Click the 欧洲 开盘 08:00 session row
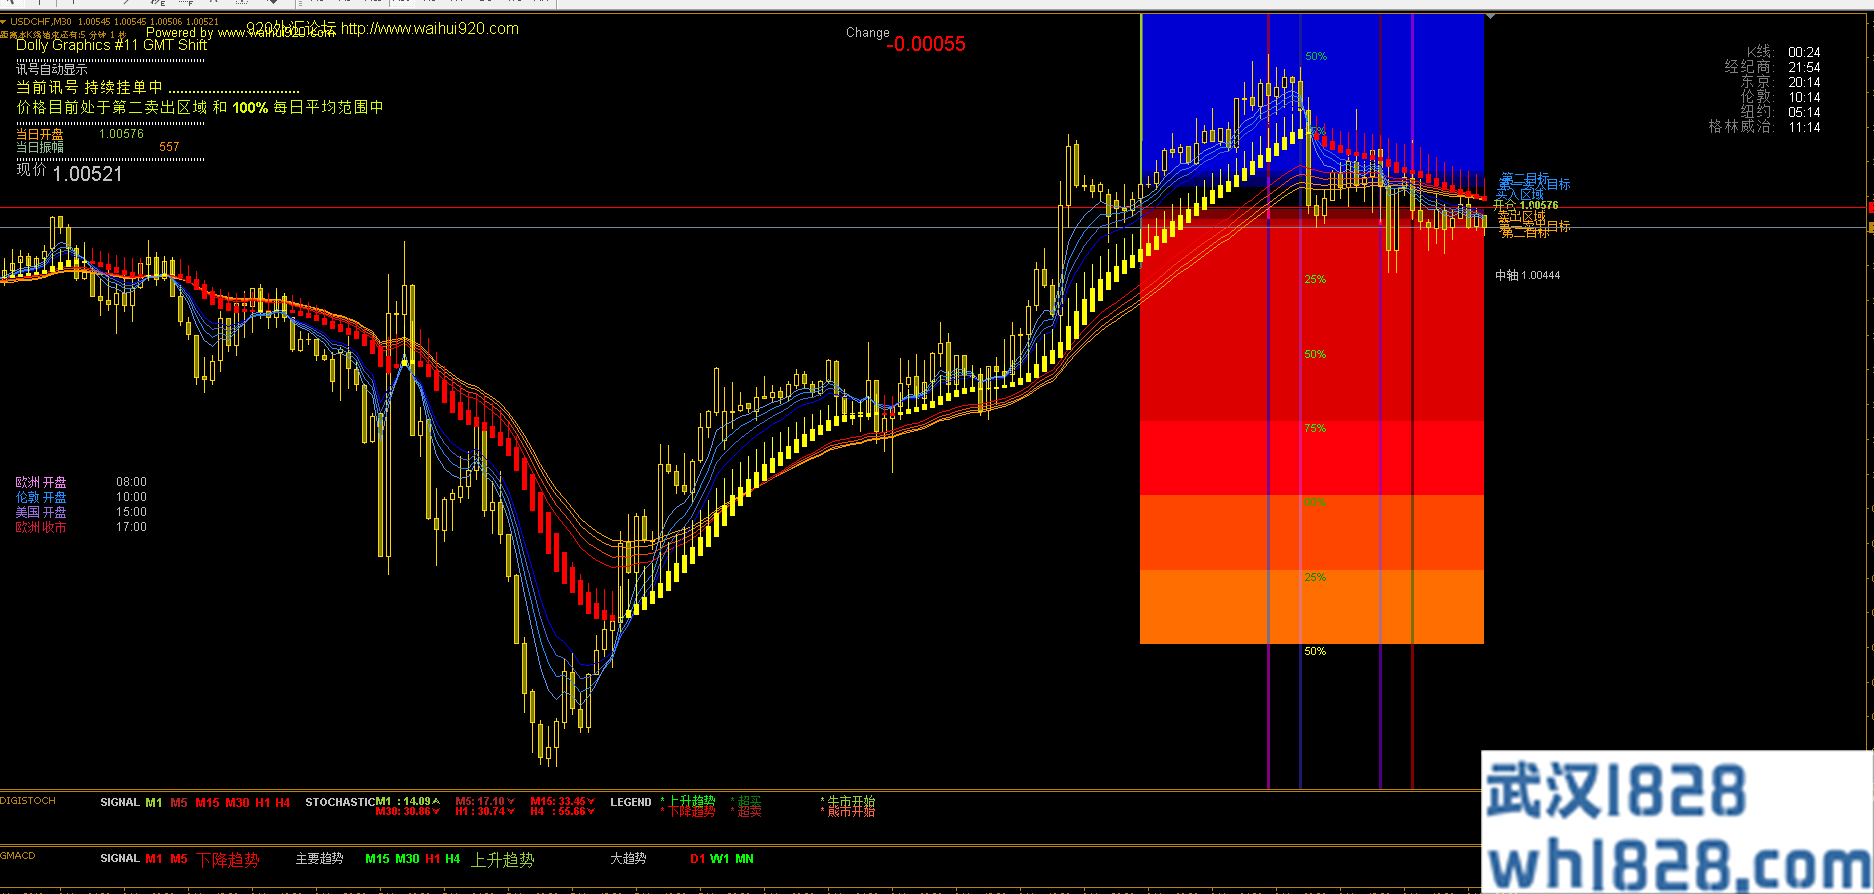Screen dimensions: 1874x894 click(81, 482)
